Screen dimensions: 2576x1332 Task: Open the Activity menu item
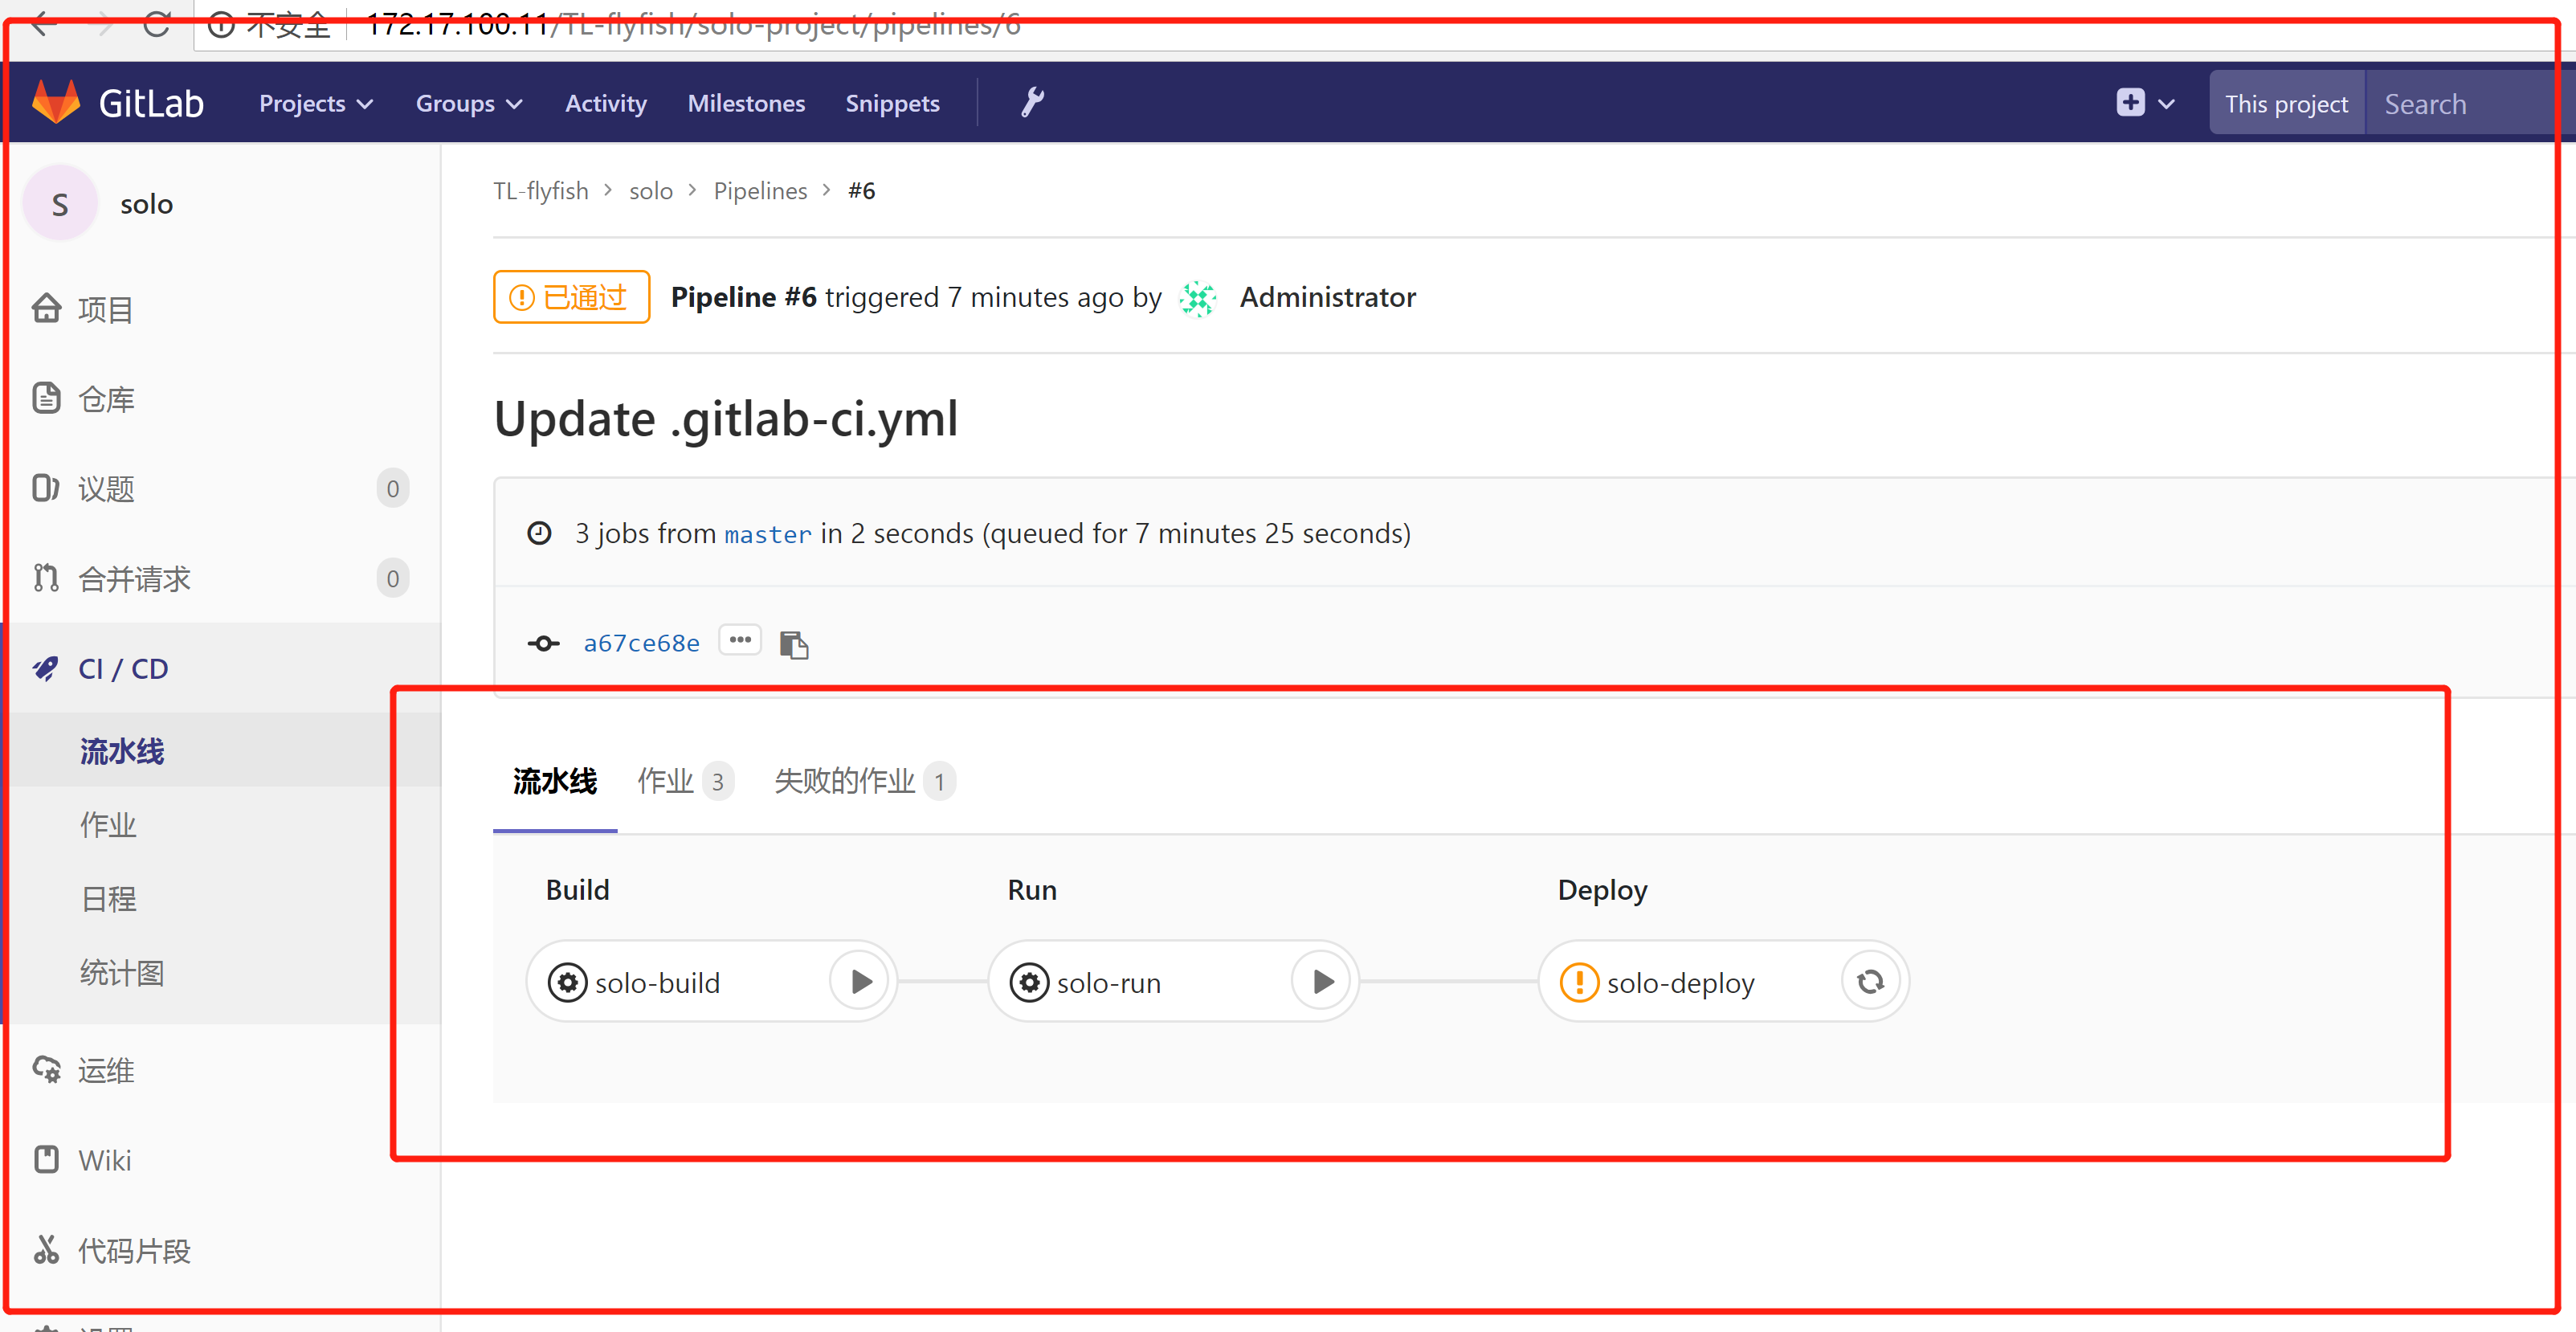[x=605, y=102]
